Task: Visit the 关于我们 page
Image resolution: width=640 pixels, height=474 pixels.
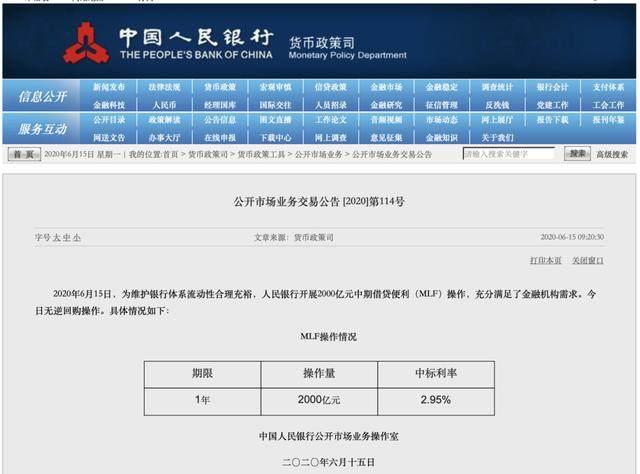Action: [x=497, y=138]
